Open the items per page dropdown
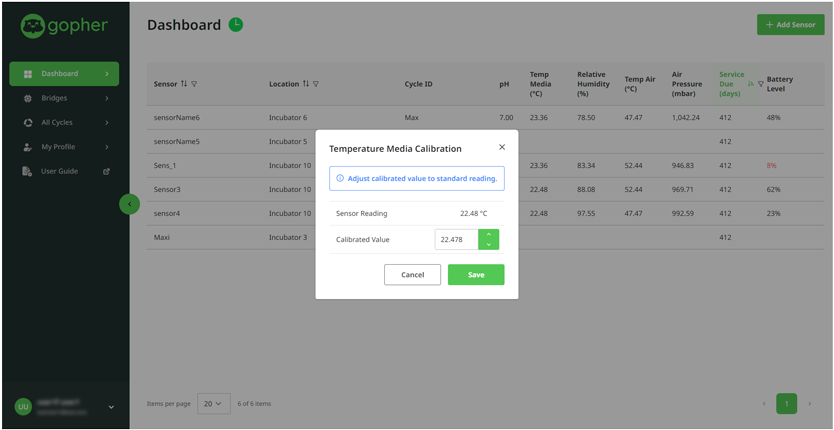Image resolution: width=834 pixels, height=430 pixels. 214,403
